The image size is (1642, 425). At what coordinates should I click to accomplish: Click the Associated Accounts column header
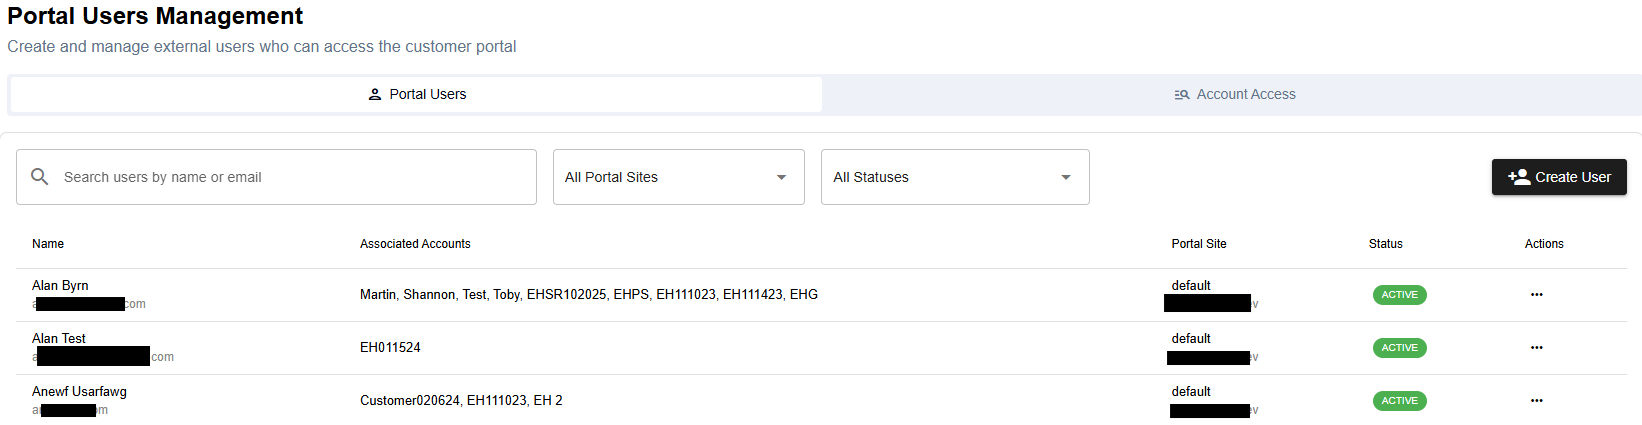(415, 244)
